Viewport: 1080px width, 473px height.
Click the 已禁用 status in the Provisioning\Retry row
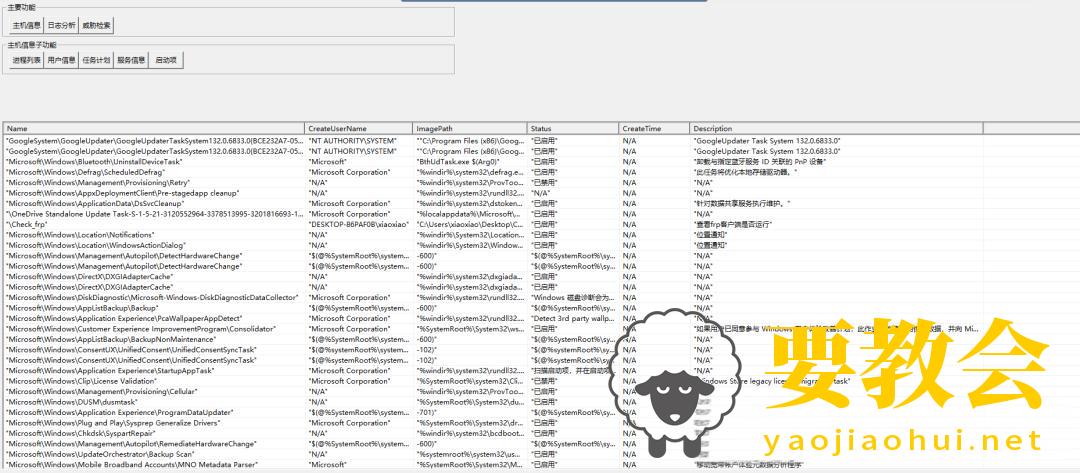coord(573,182)
